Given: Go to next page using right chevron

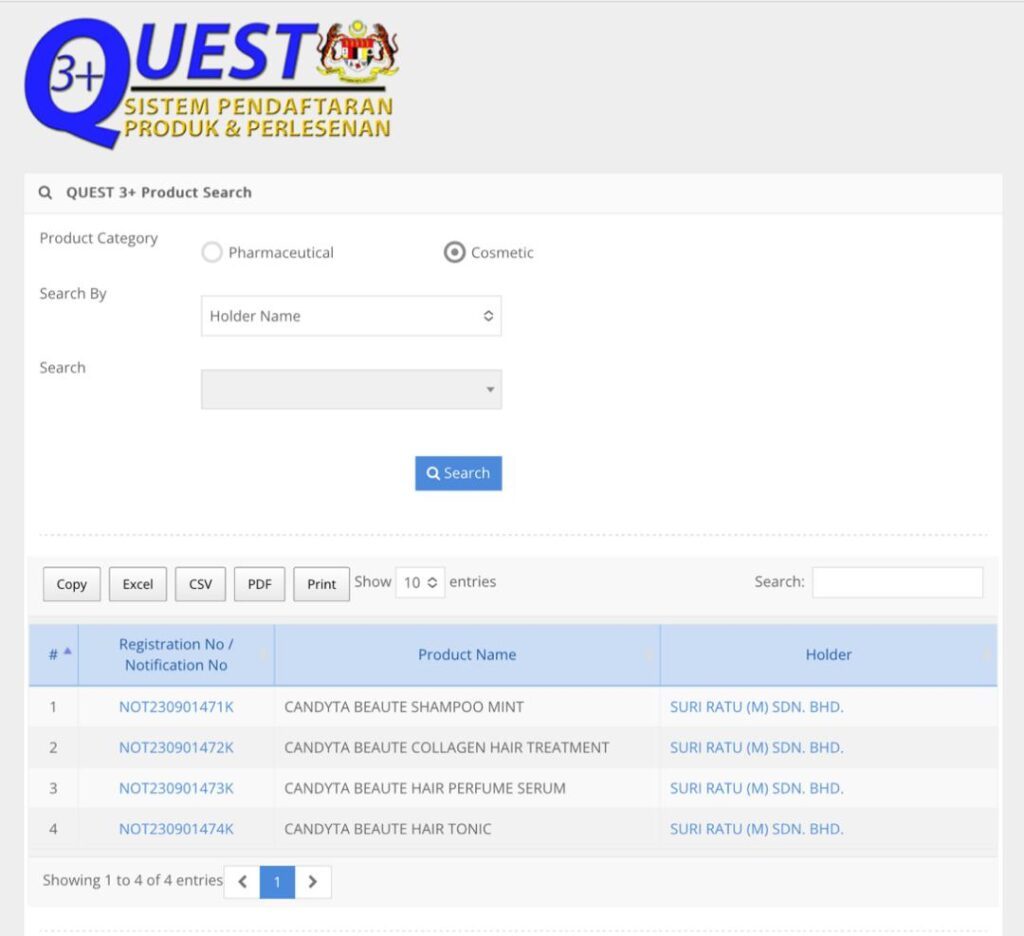Looking at the screenshot, I should [313, 882].
